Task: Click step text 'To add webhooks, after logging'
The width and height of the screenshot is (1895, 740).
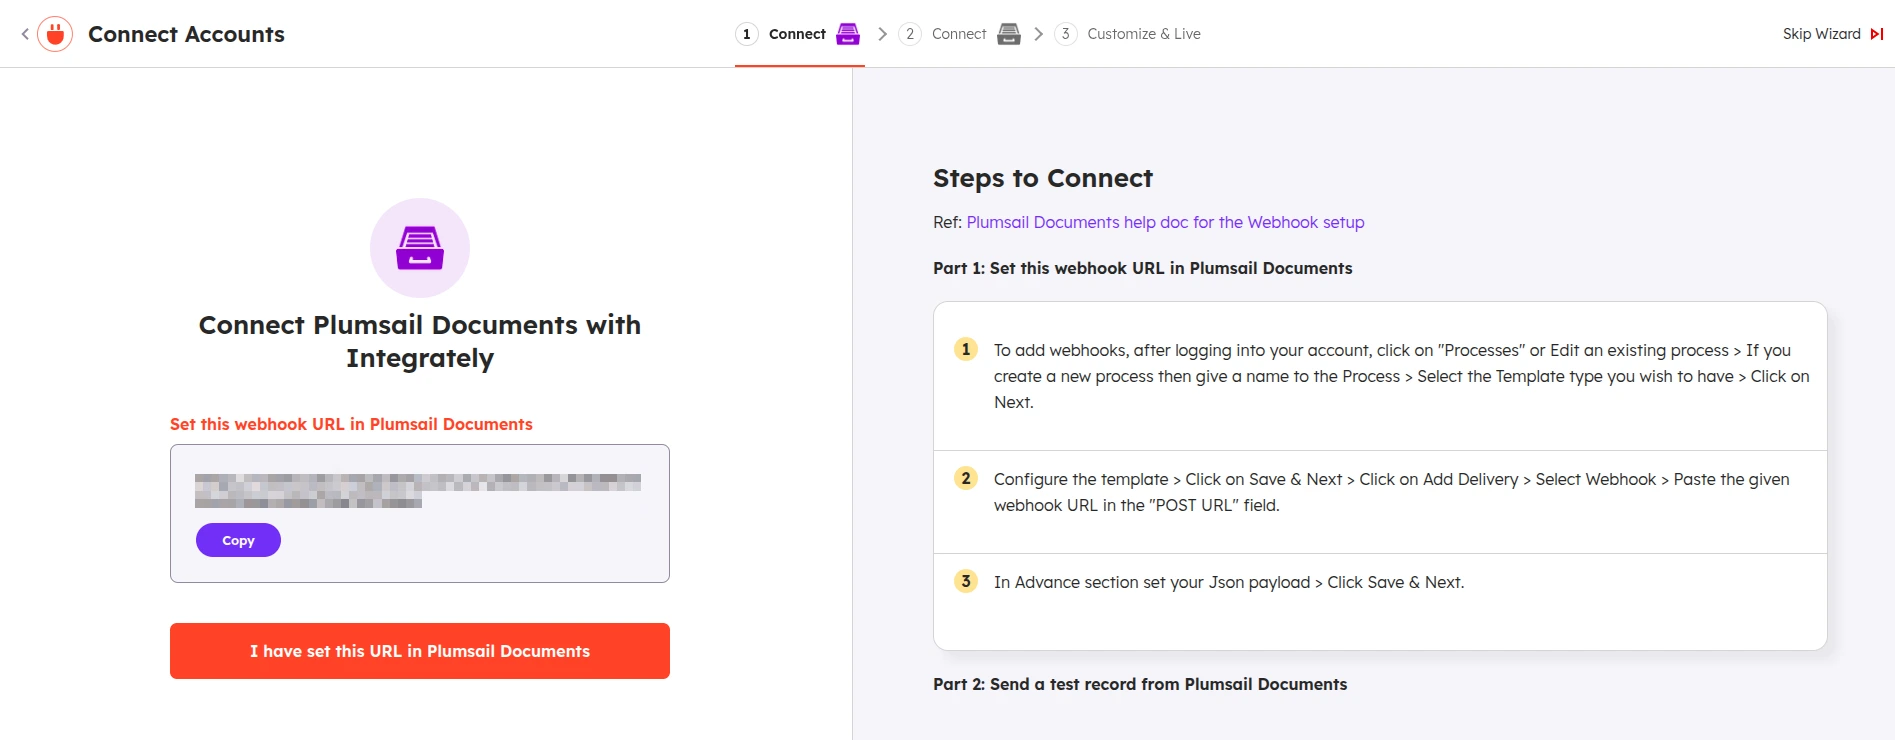Action: click(1401, 376)
